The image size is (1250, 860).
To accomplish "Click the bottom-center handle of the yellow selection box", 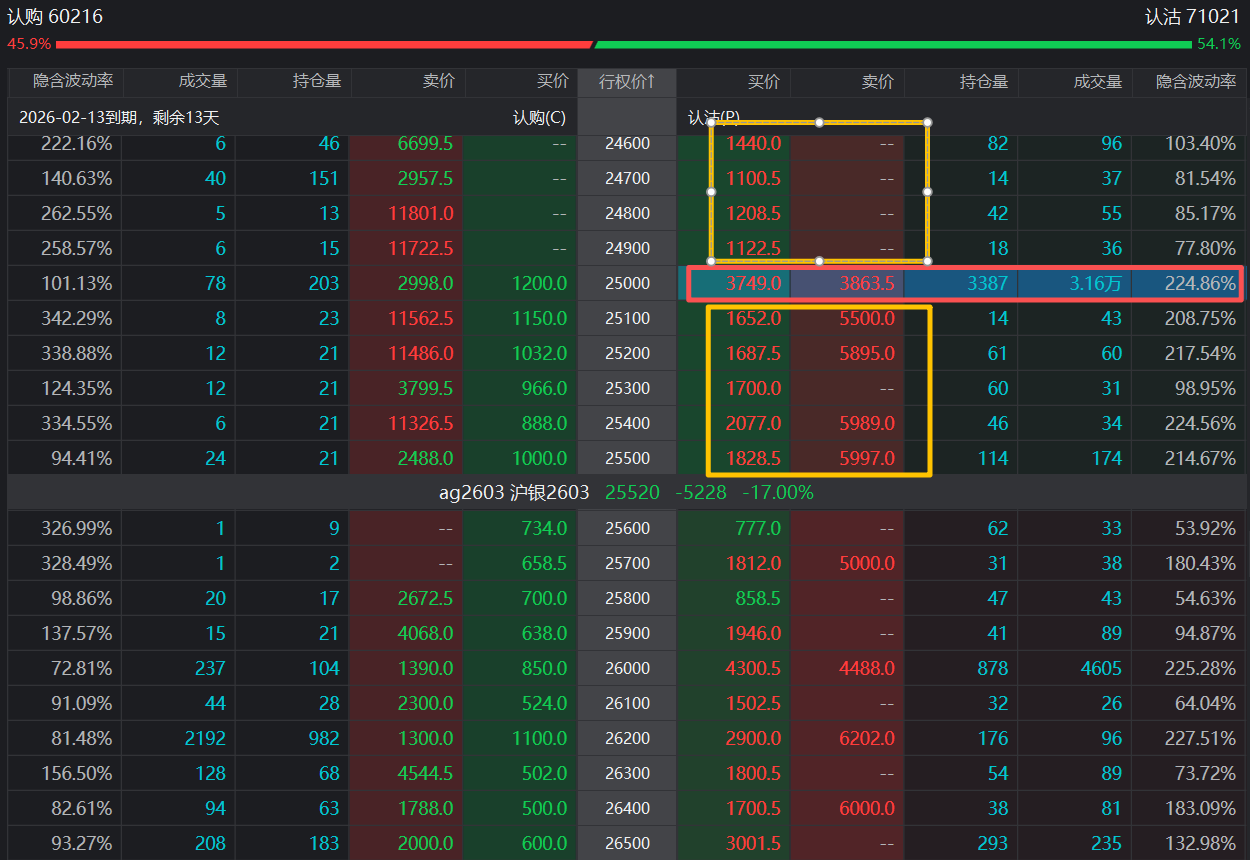I will (819, 261).
